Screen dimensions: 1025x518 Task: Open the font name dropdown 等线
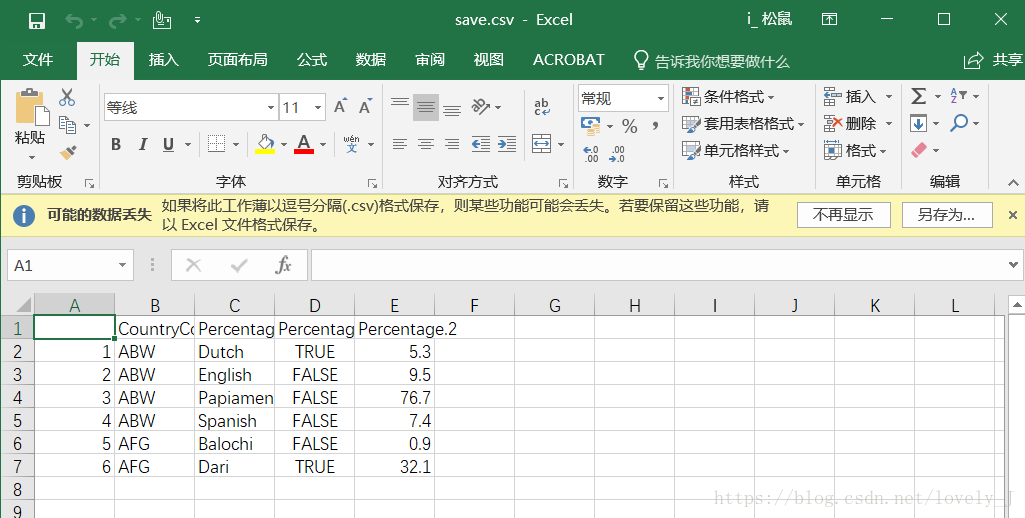[271, 107]
